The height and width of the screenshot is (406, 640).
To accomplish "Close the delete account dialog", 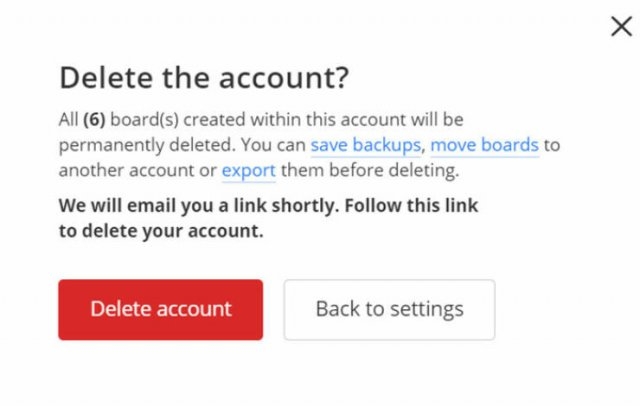I will tap(621, 27).
